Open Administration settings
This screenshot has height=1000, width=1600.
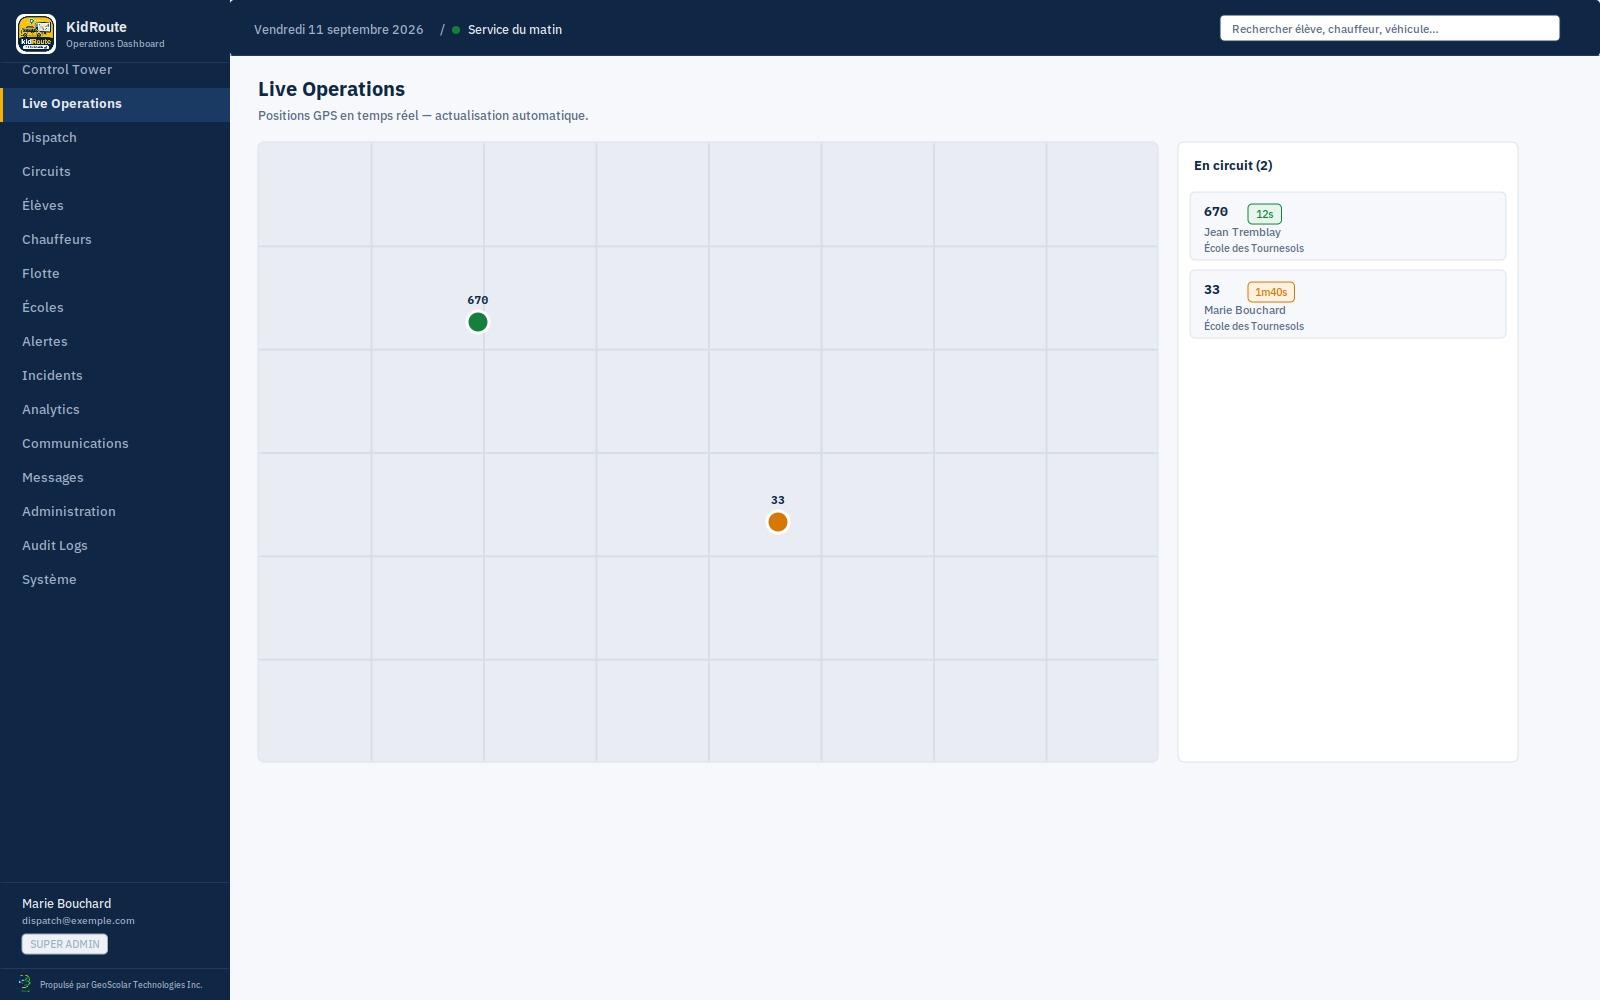(x=115, y=512)
